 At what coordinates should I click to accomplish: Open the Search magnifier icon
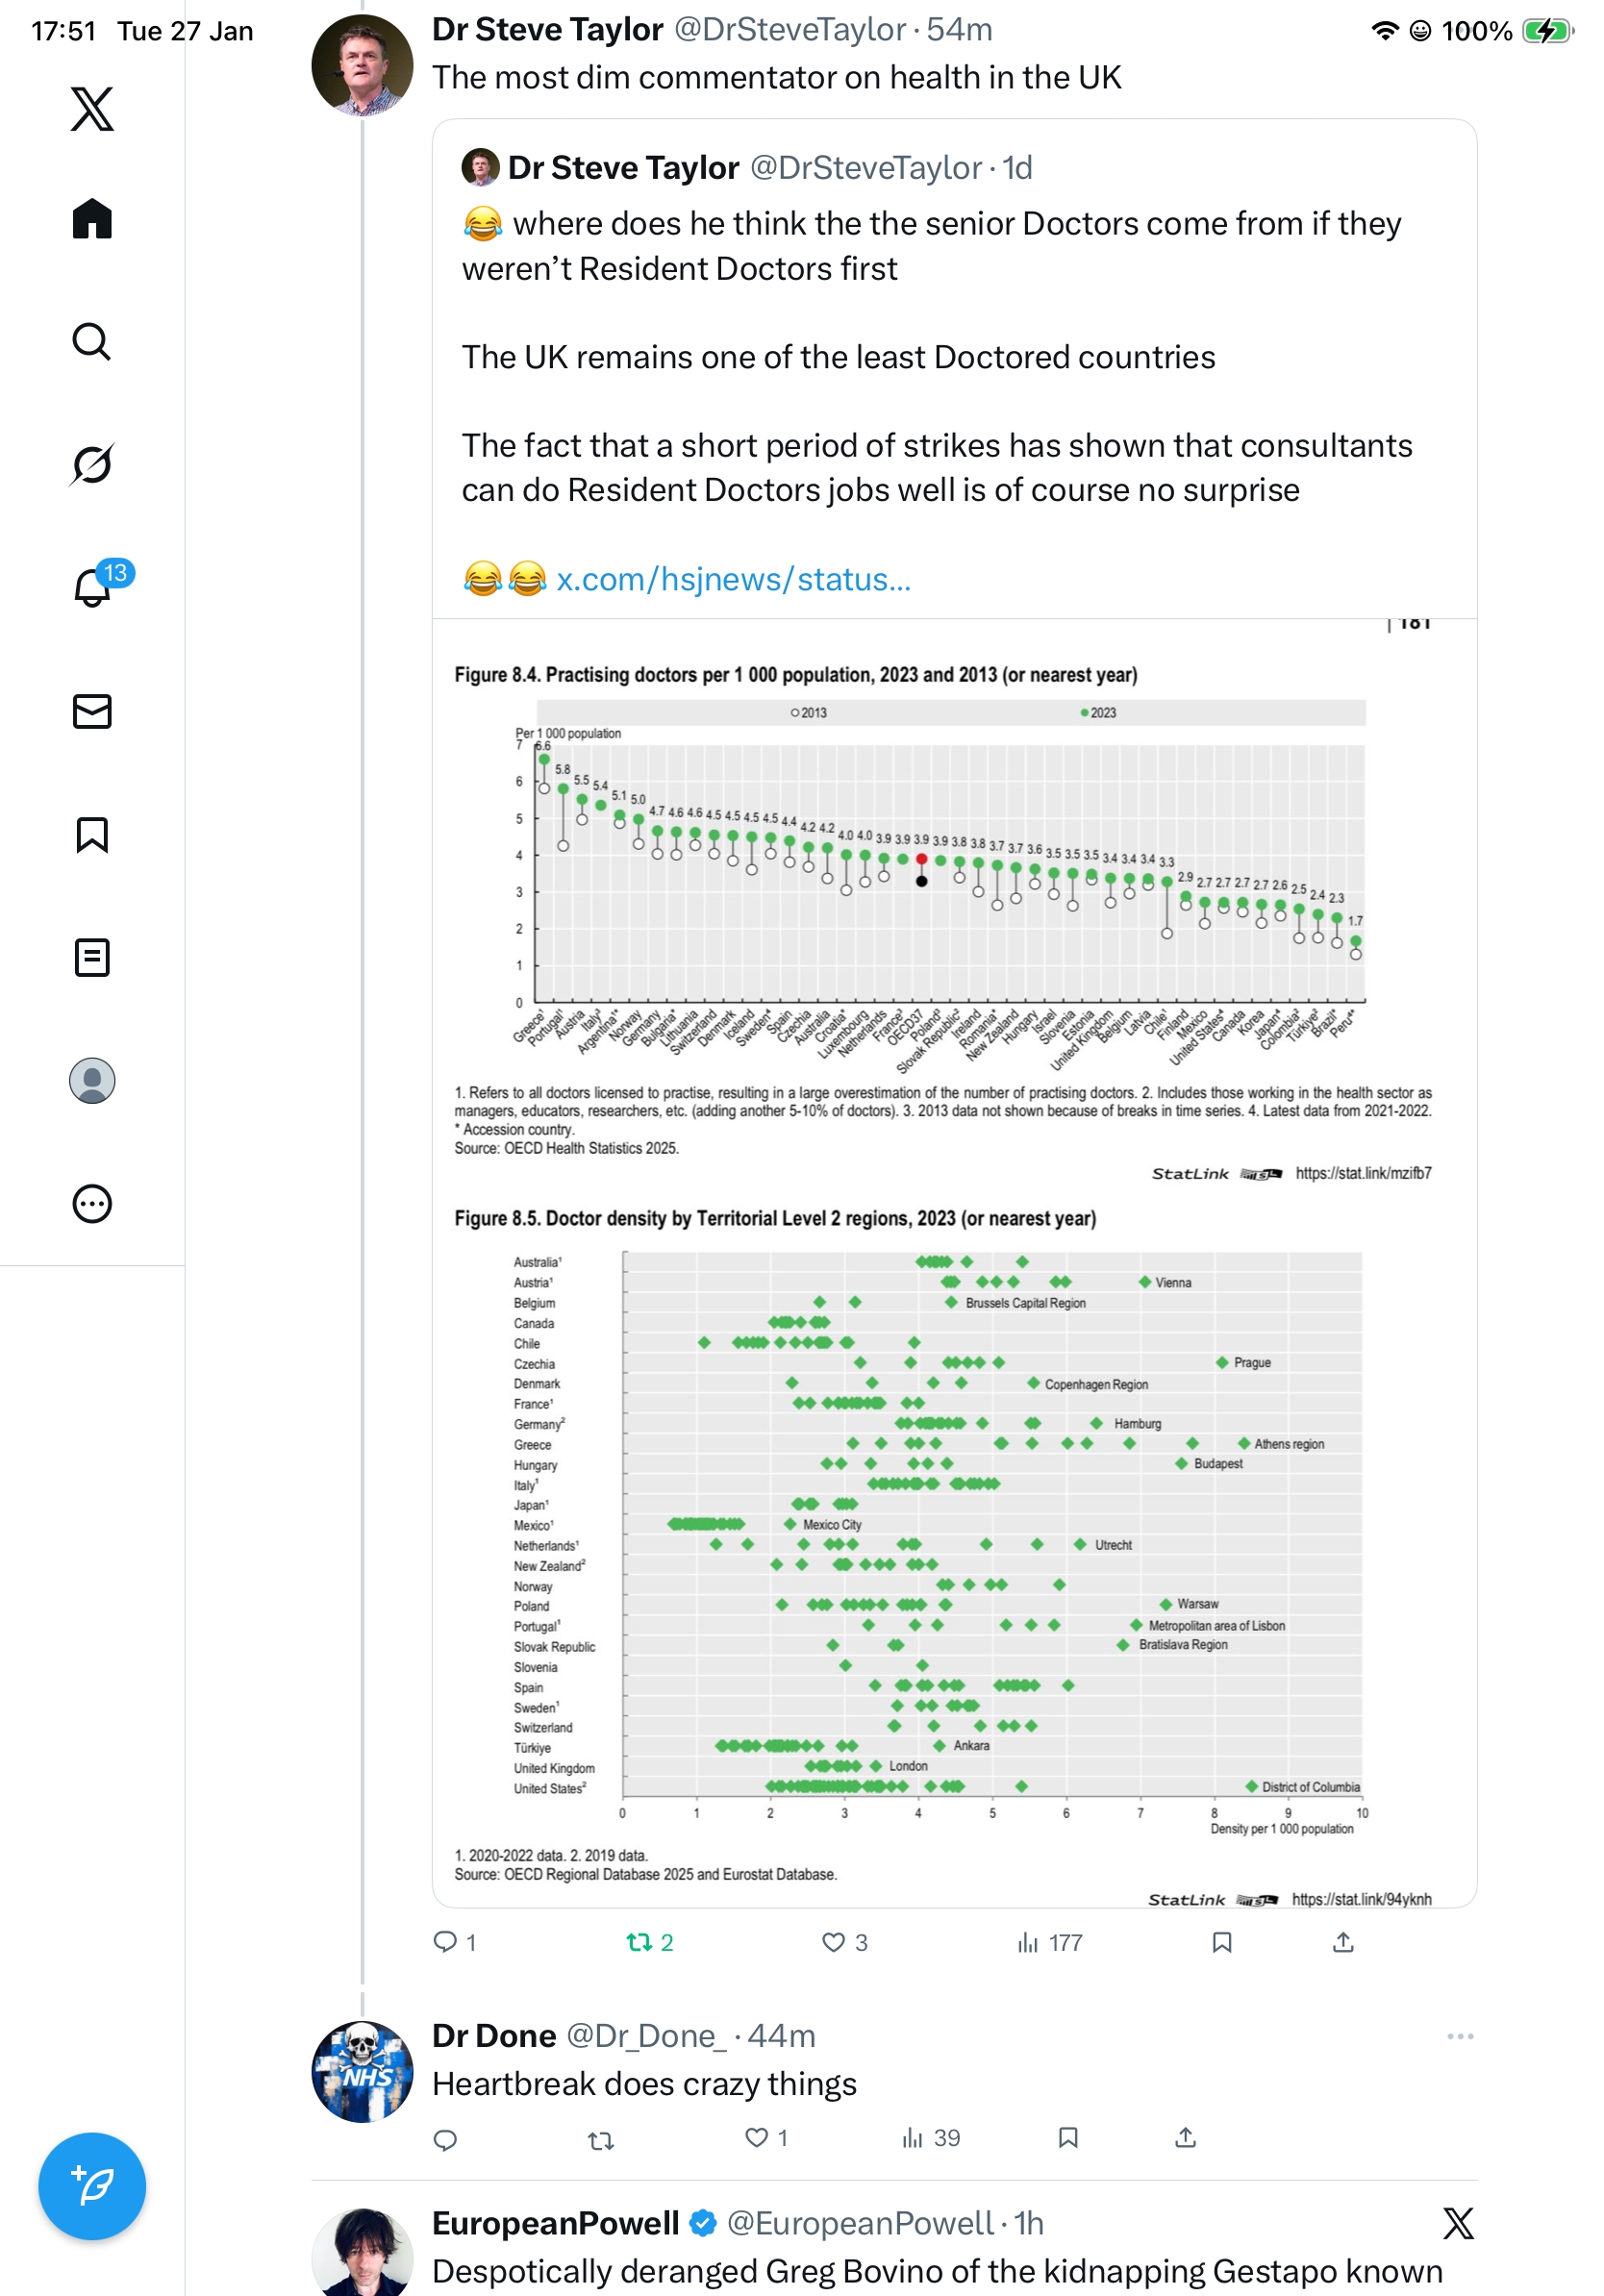coord(92,342)
